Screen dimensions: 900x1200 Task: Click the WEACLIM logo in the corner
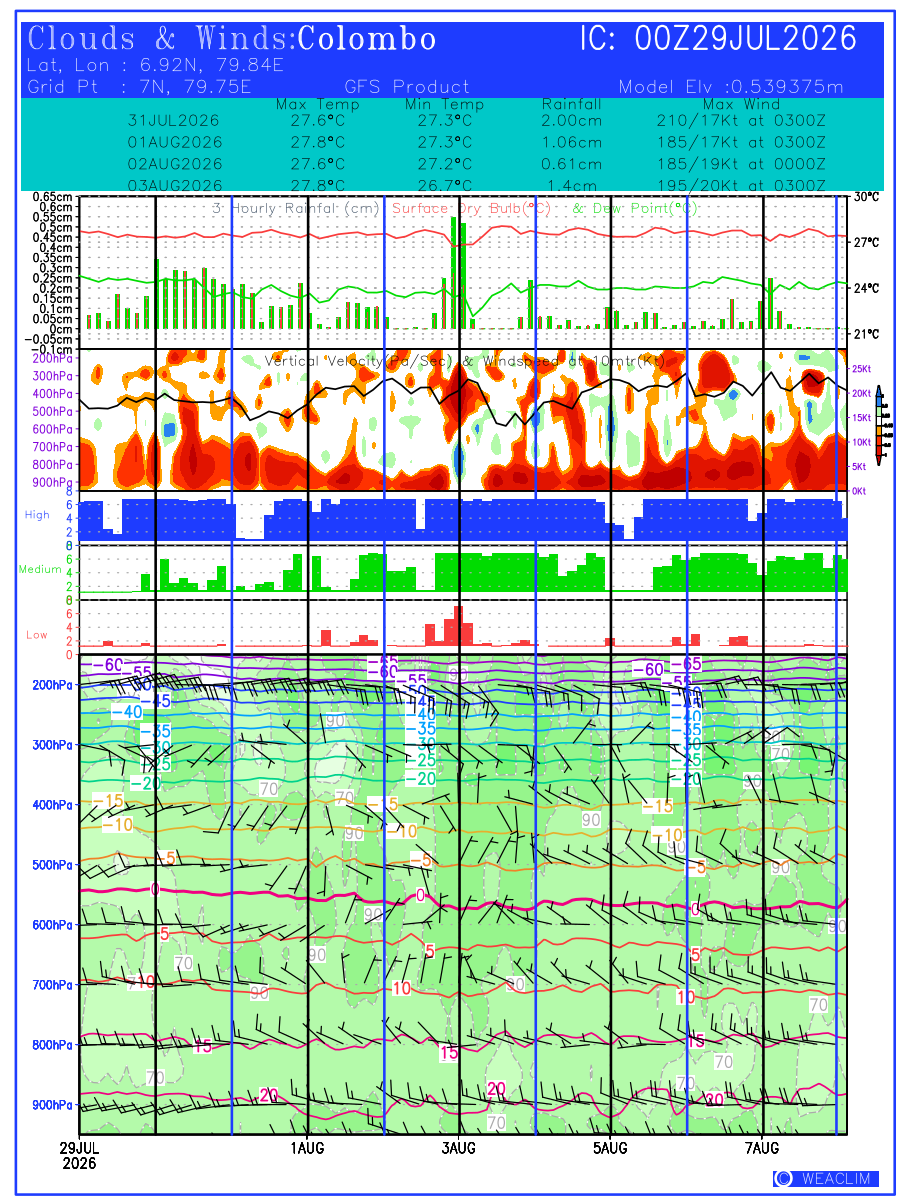click(x=826, y=1178)
